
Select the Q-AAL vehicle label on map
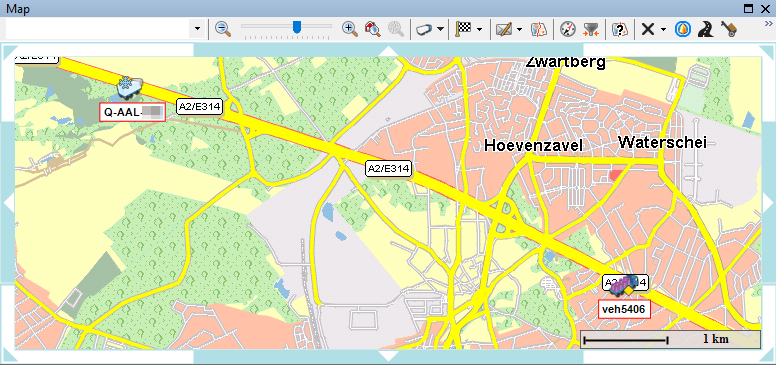click(x=132, y=112)
